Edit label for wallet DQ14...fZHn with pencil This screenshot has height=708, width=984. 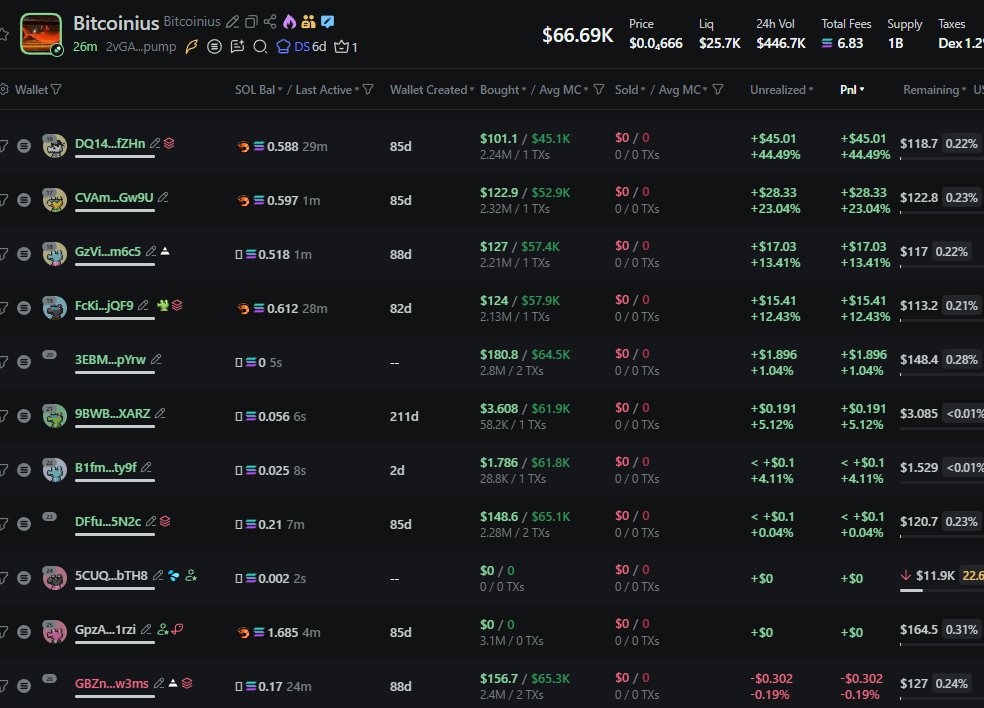154,143
